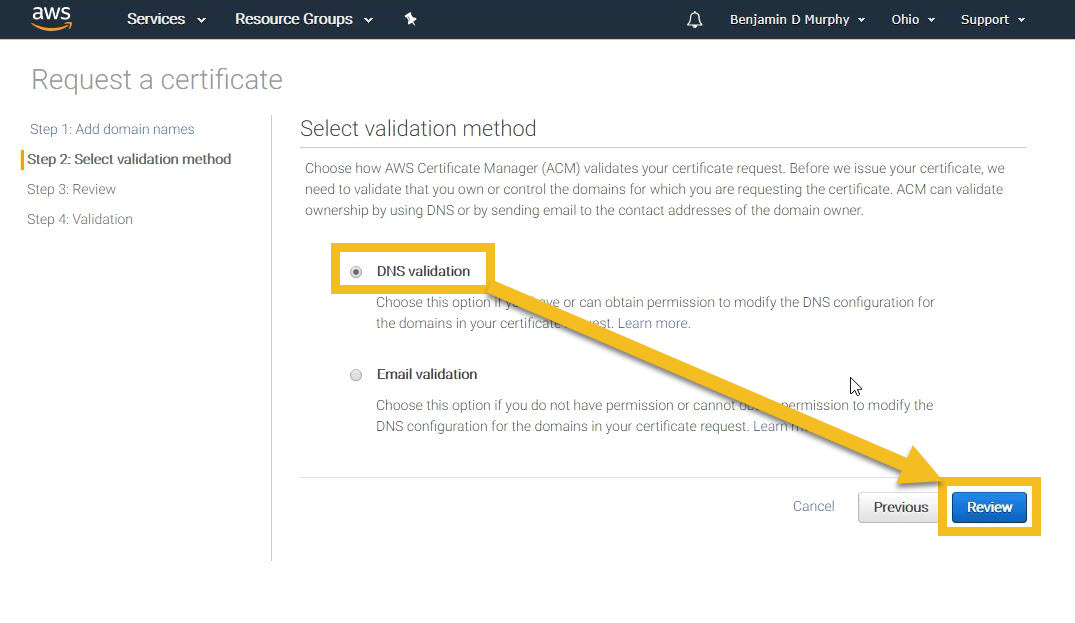Select Step 3: Review in sidebar

pyautogui.click(x=71, y=189)
